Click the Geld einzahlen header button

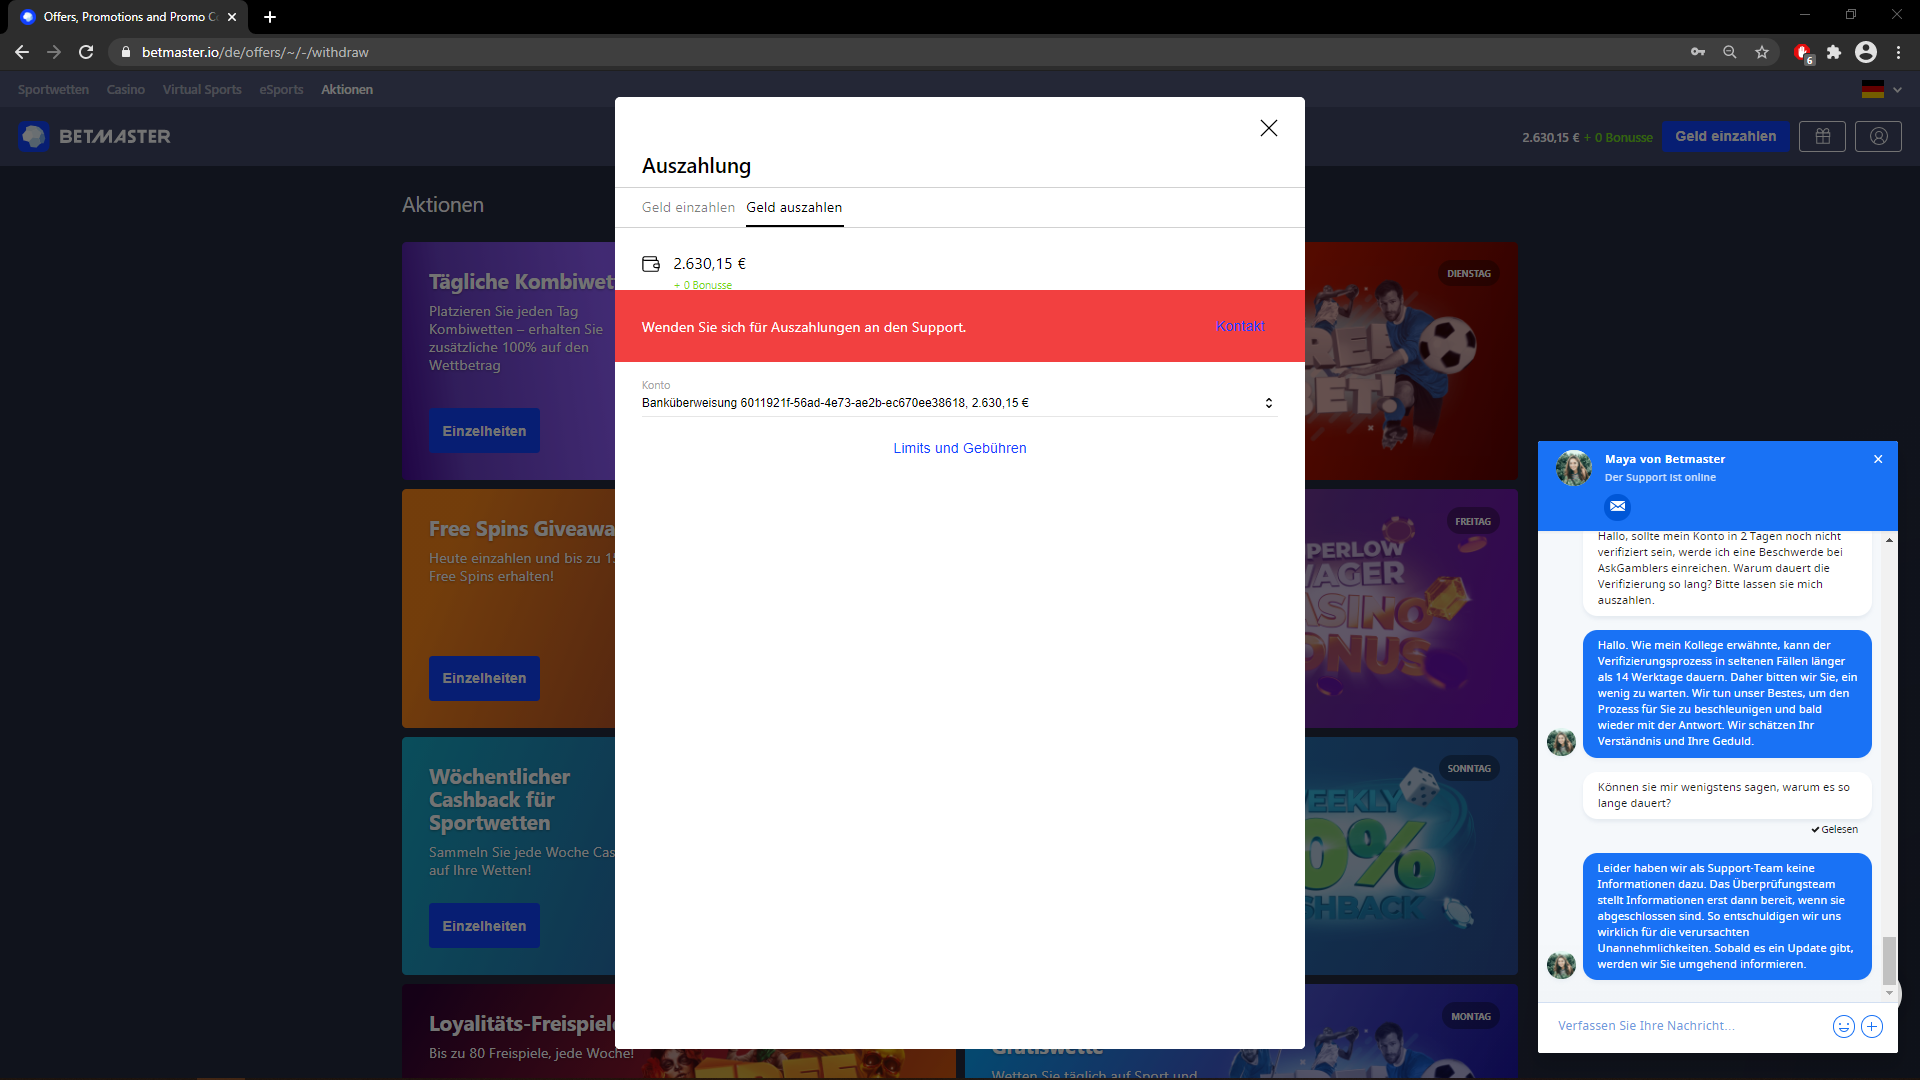[1726, 136]
